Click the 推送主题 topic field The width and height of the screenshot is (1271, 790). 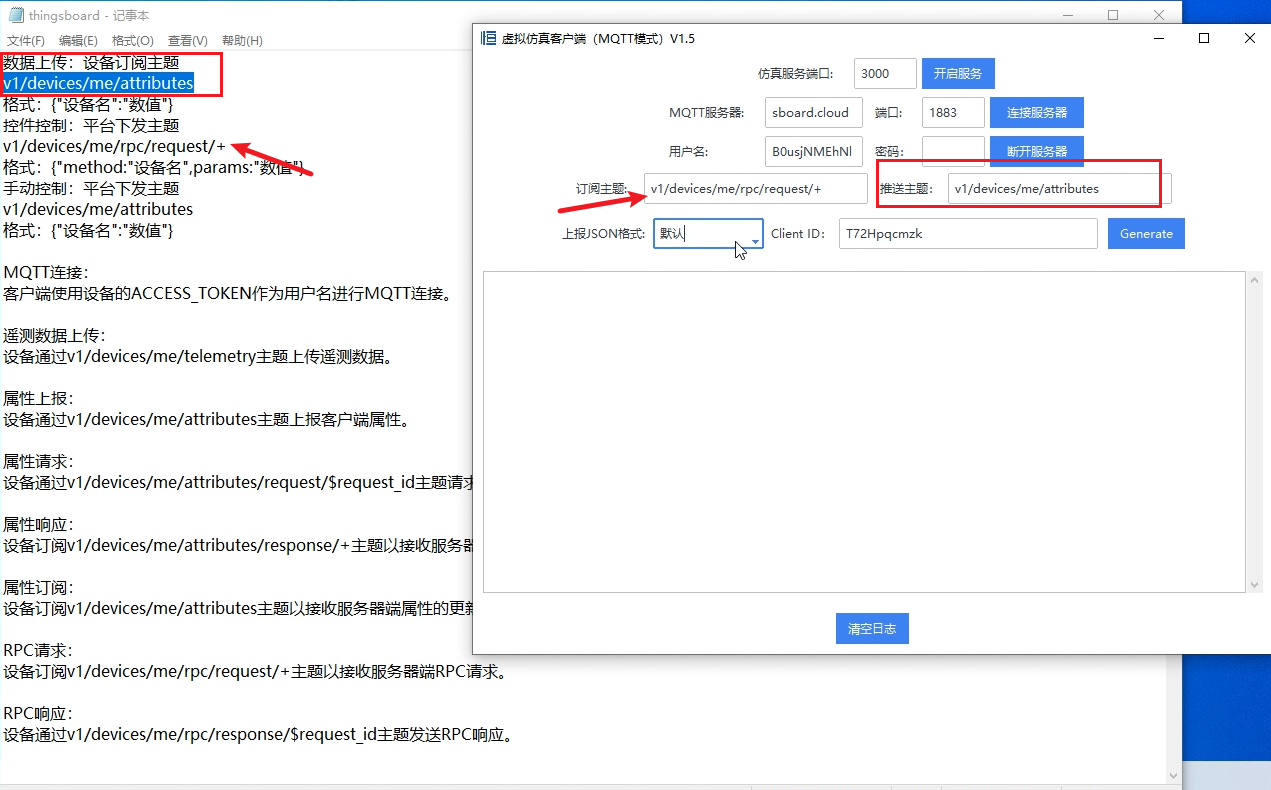[x=1058, y=188]
